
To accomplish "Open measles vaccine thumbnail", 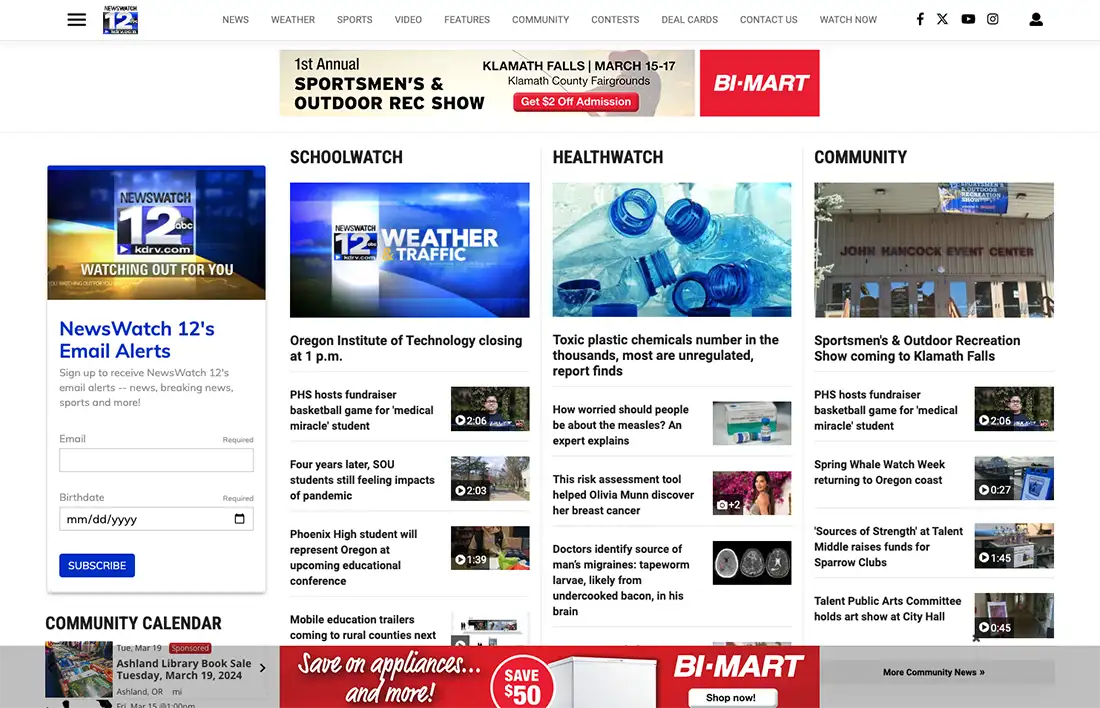I will pos(752,423).
